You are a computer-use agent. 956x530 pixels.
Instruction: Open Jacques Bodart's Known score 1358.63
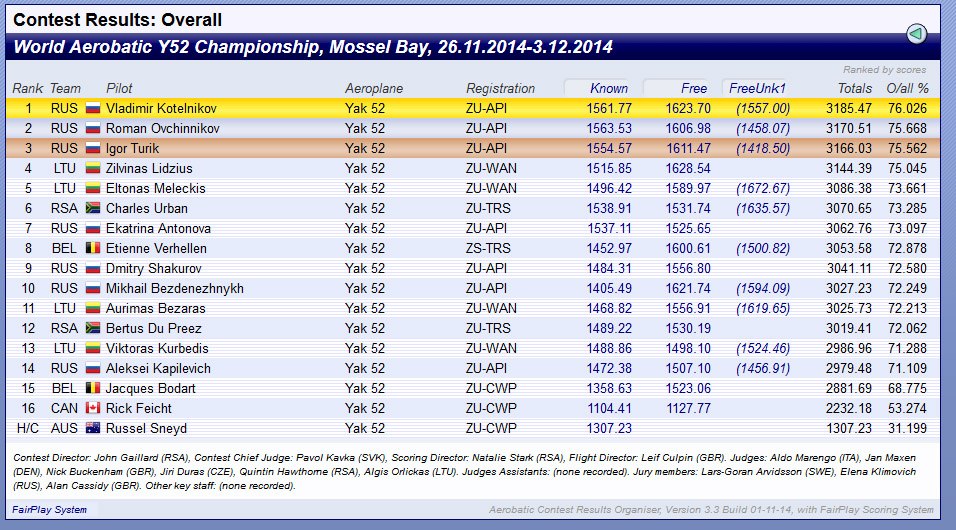(609, 389)
